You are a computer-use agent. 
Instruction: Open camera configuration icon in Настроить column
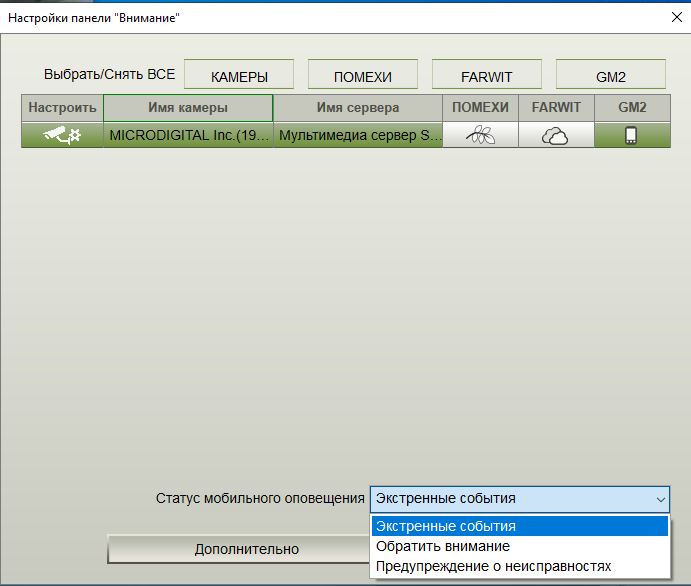62,135
